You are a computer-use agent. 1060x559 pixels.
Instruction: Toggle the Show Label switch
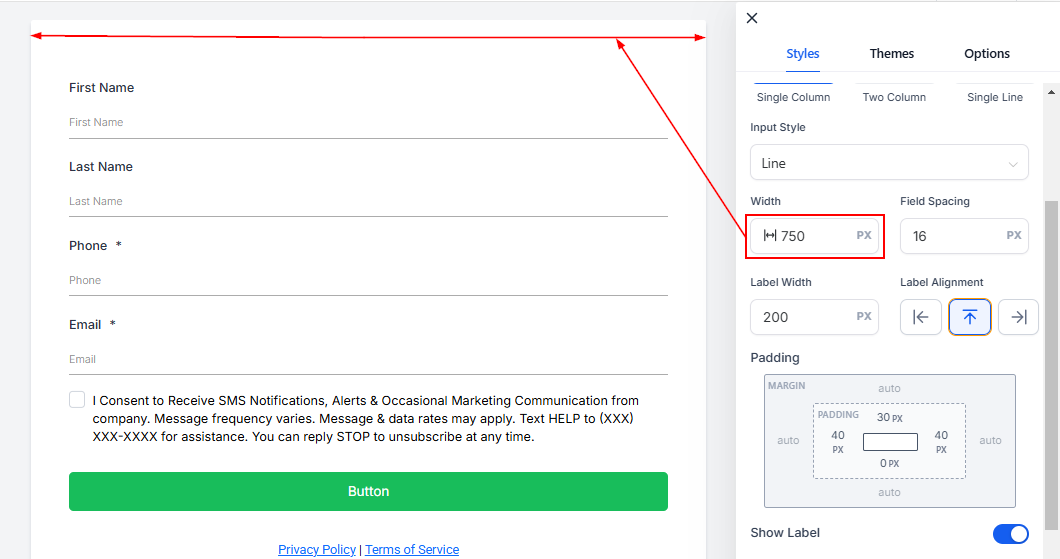[1010, 534]
